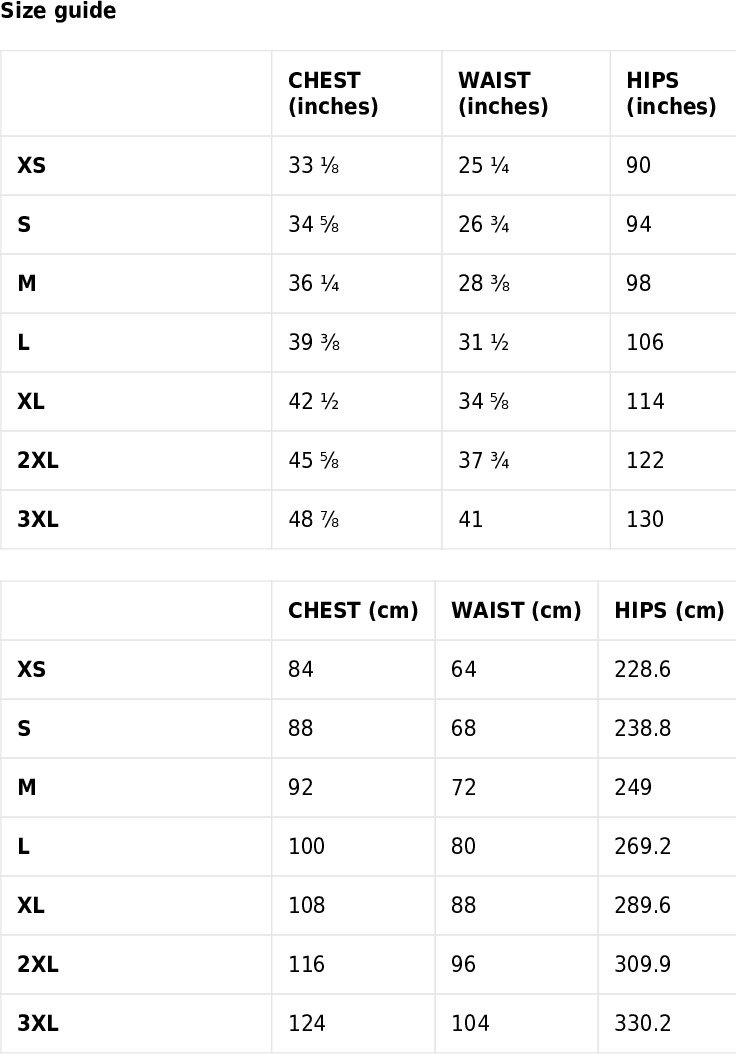Click the chest value 34 ⅝ for size S
This screenshot has width=736, height=1054.
tap(314, 225)
